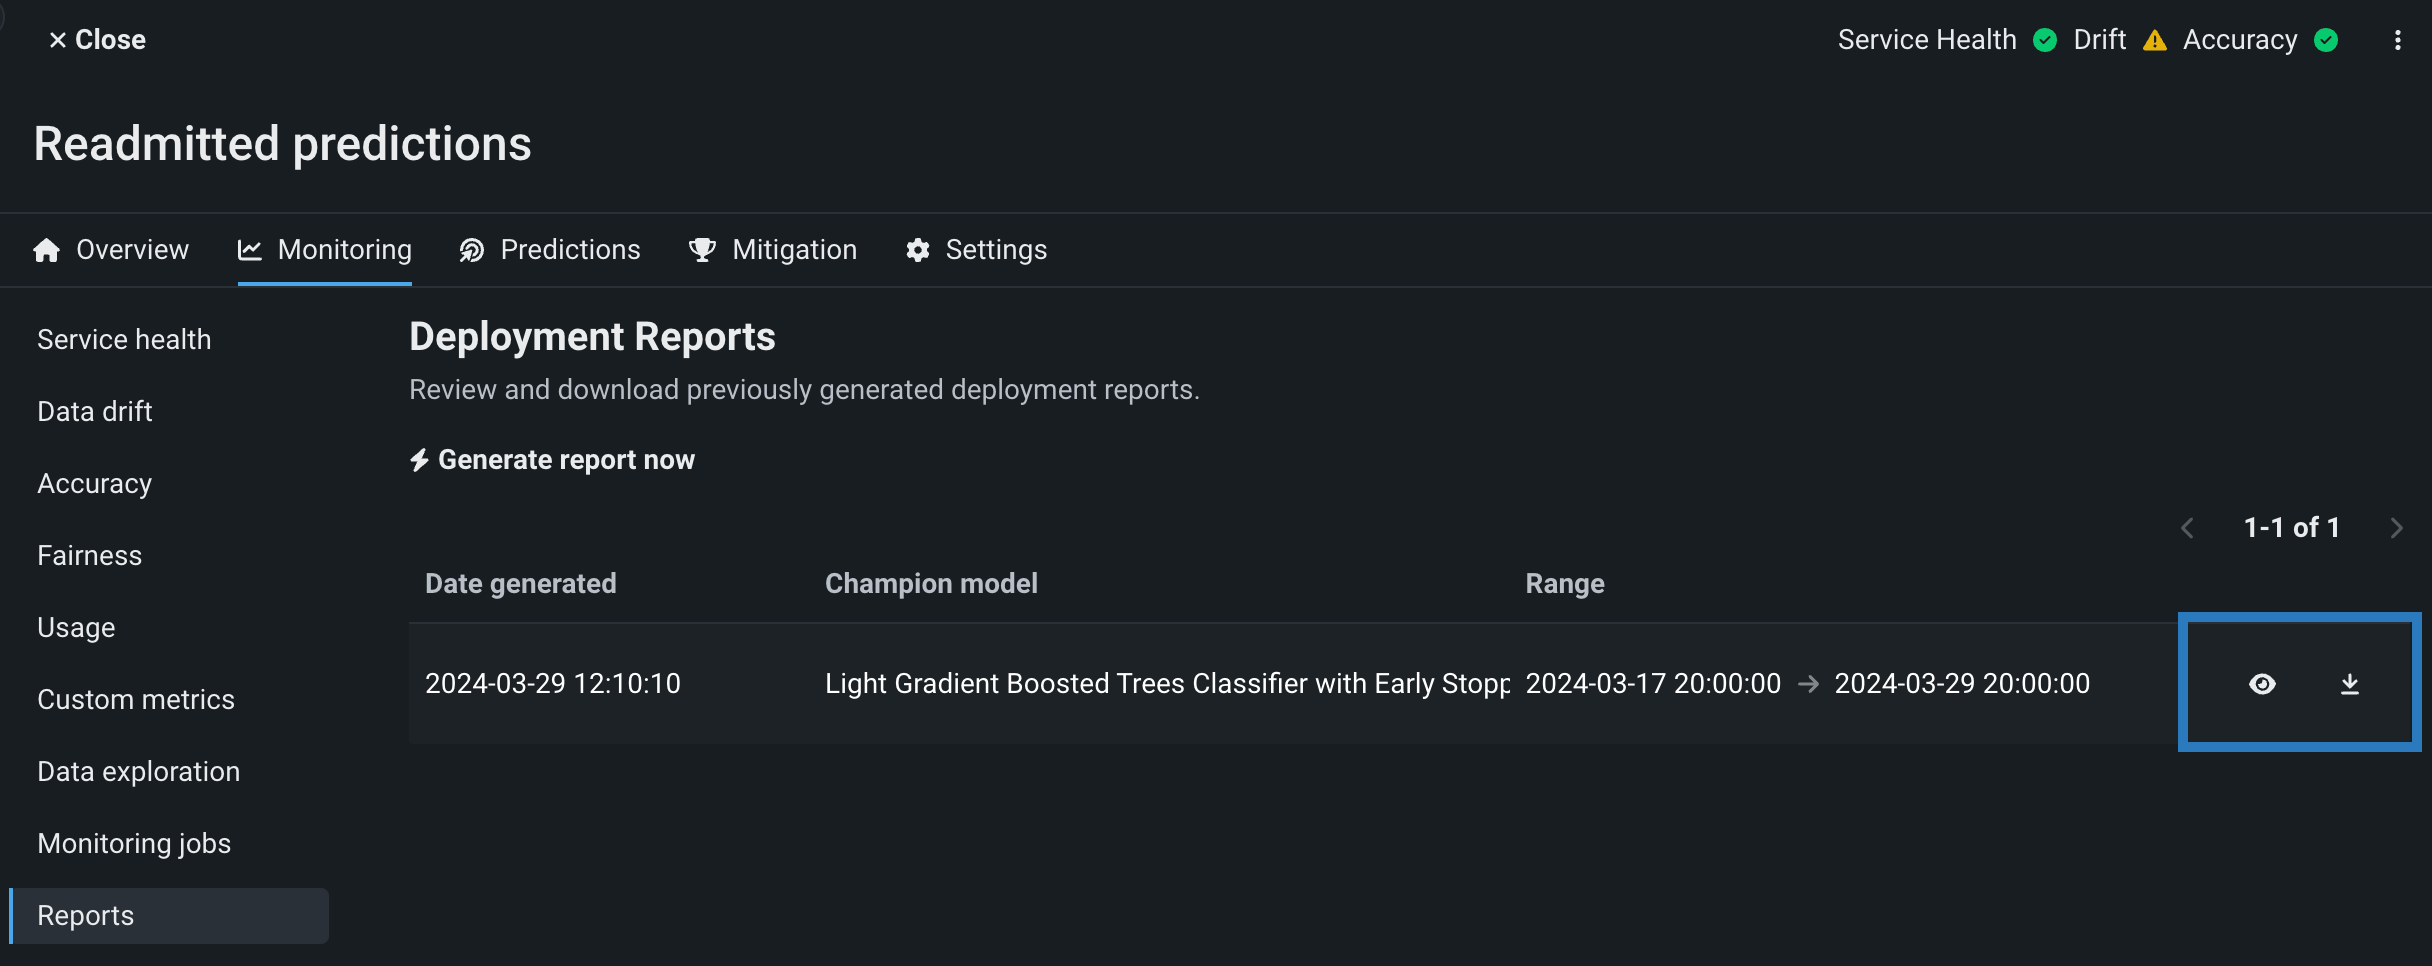Select the Monitoring tab
Viewport: 2432px width, 966px height.
[325, 250]
